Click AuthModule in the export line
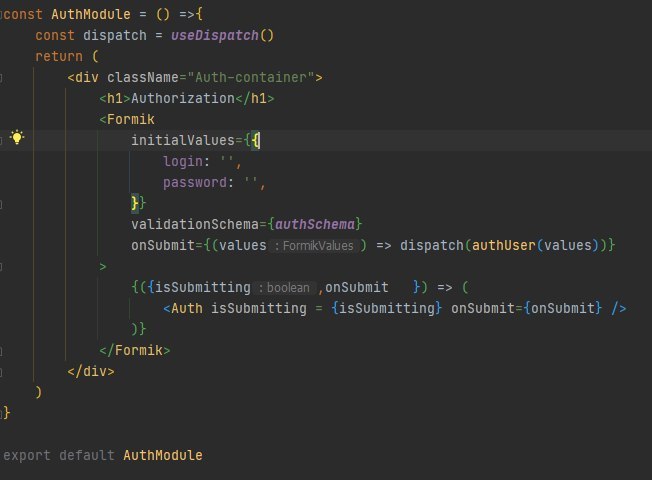Viewport: 652px width, 480px height. coord(163,455)
